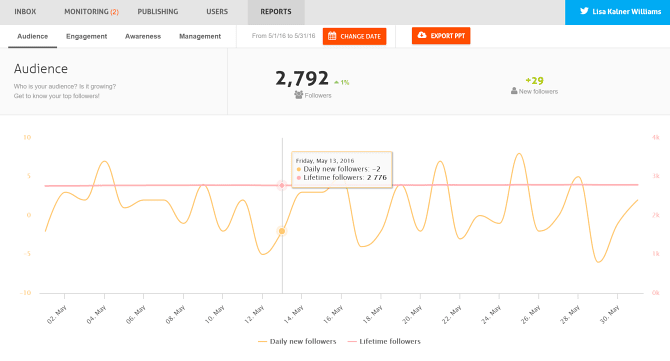This screenshot has width=670, height=361.
Task: Click the 2,792 followers count
Action: tap(302, 78)
